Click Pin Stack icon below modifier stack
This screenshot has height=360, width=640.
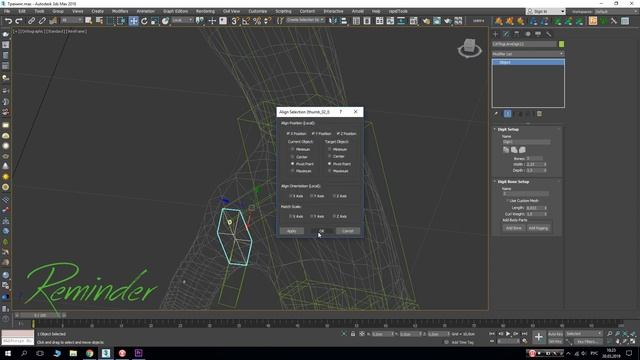[496, 114]
